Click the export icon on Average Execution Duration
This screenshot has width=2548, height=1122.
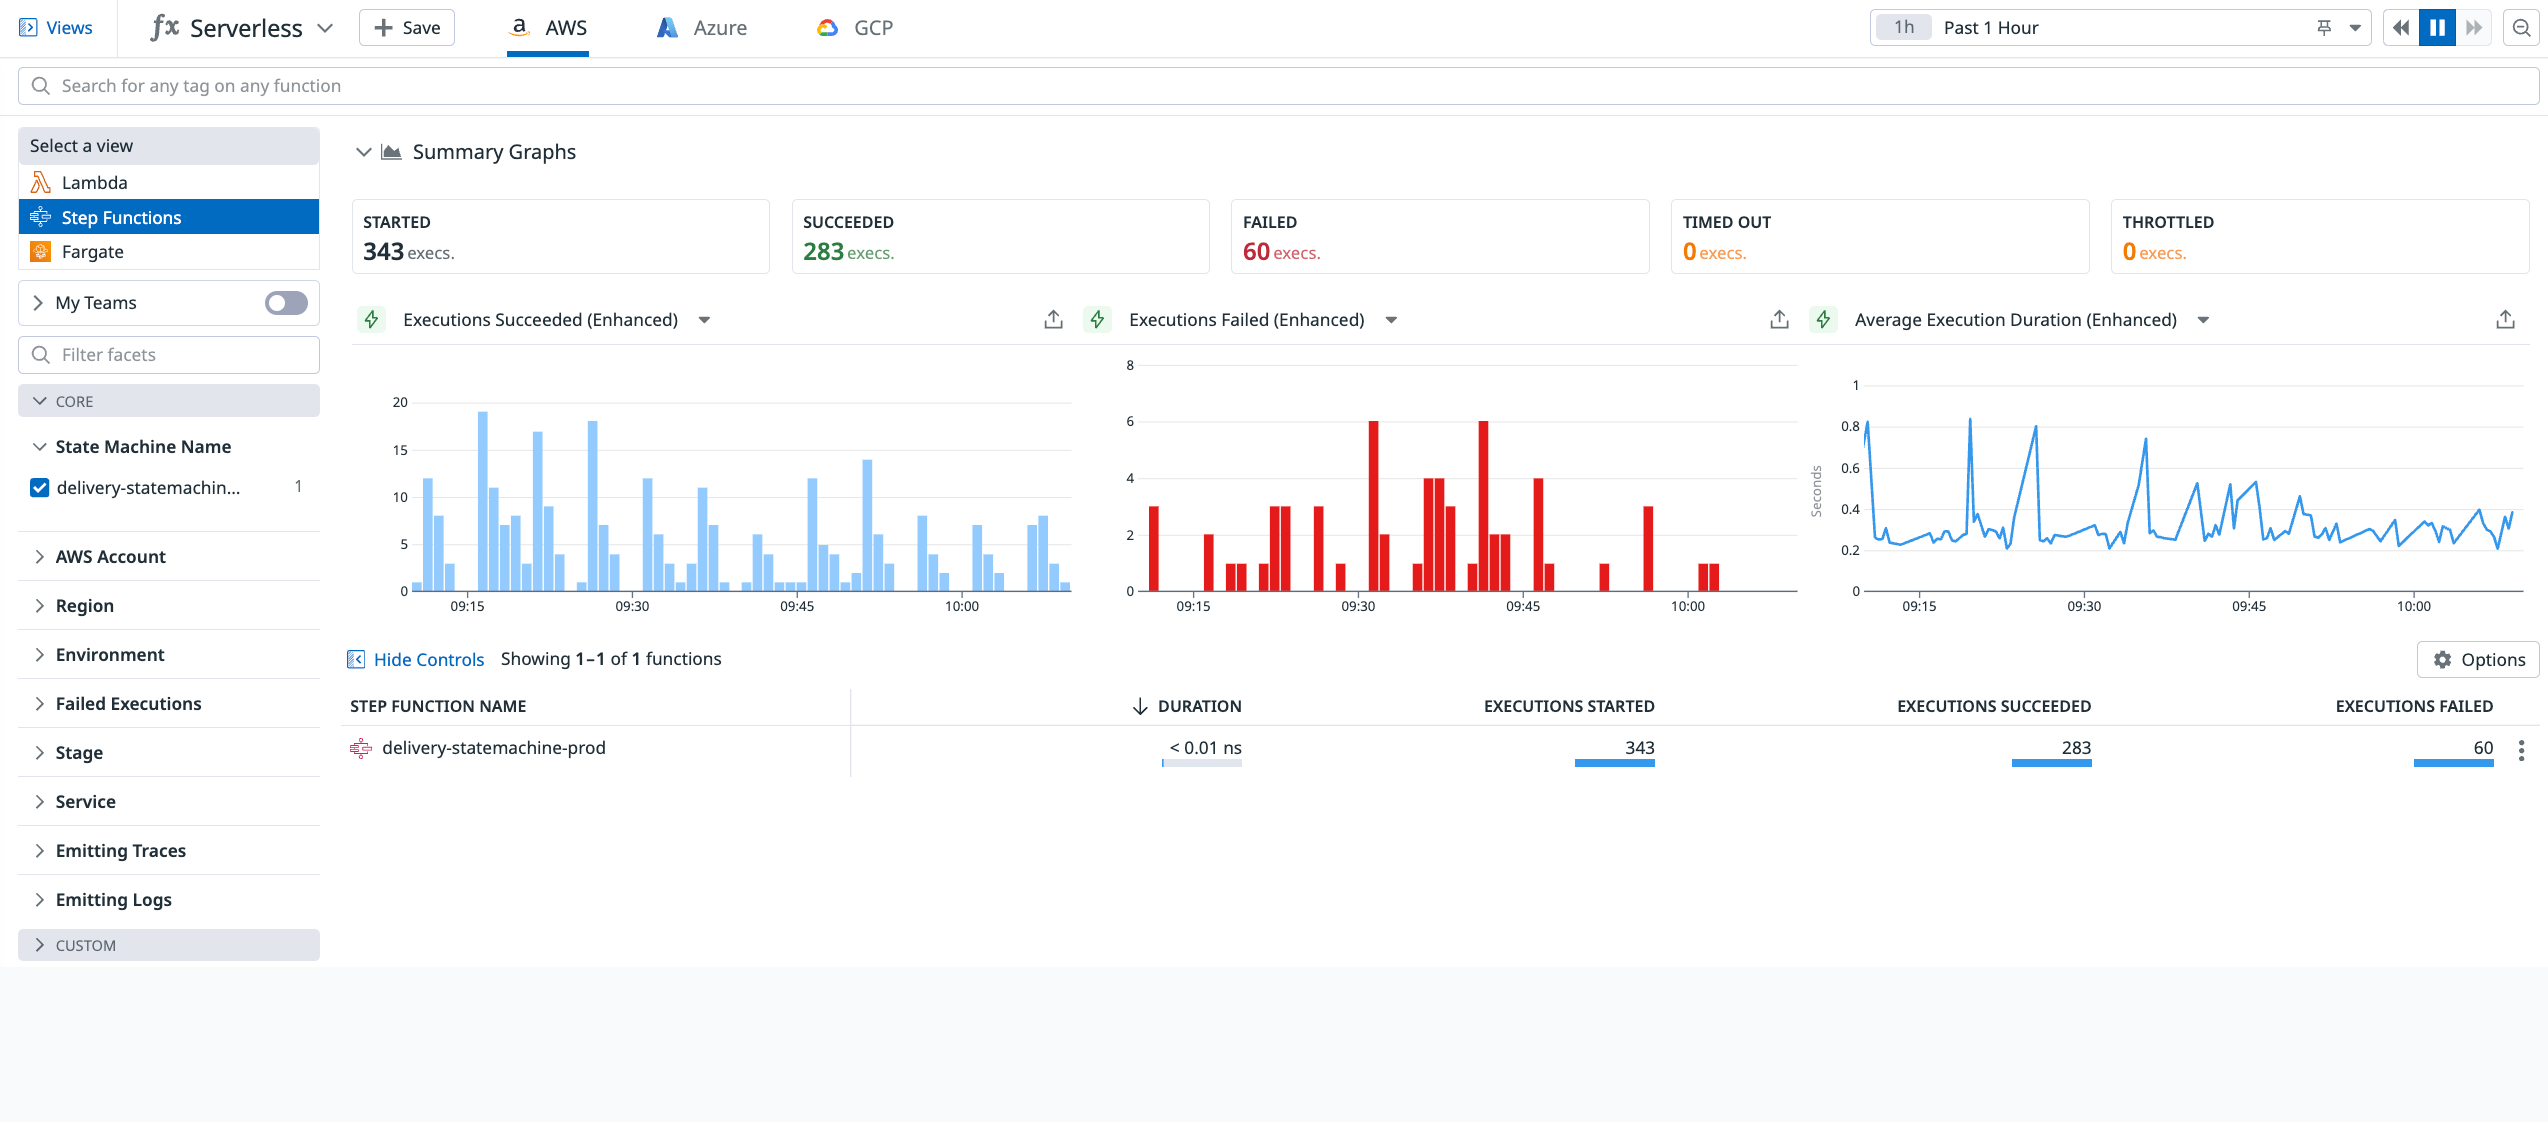coord(2505,319)
